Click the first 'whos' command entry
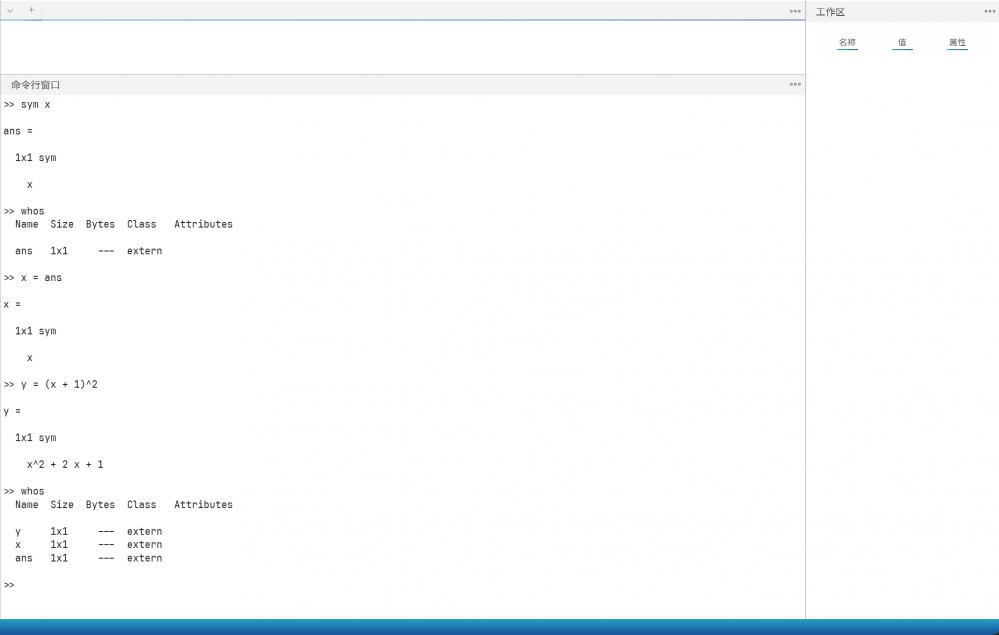The image size is (999, 635). pos(32,212)
